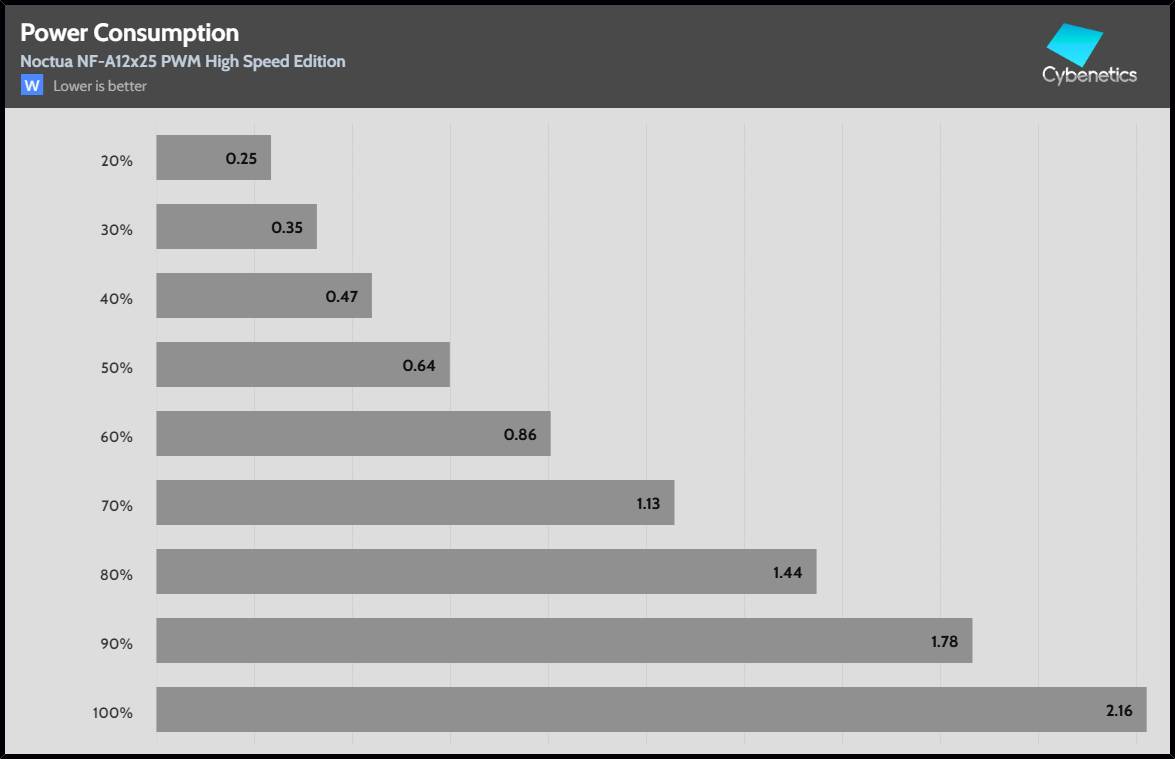Click the 100% axis label
Screen dimensions: 1175x759
[113, 713]
